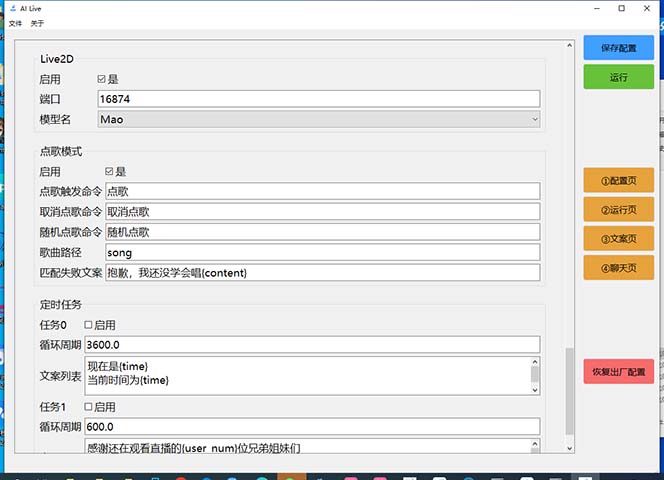
Task: Switch to ①配置页
Action: pyautogui.click(x=618, y=181)
